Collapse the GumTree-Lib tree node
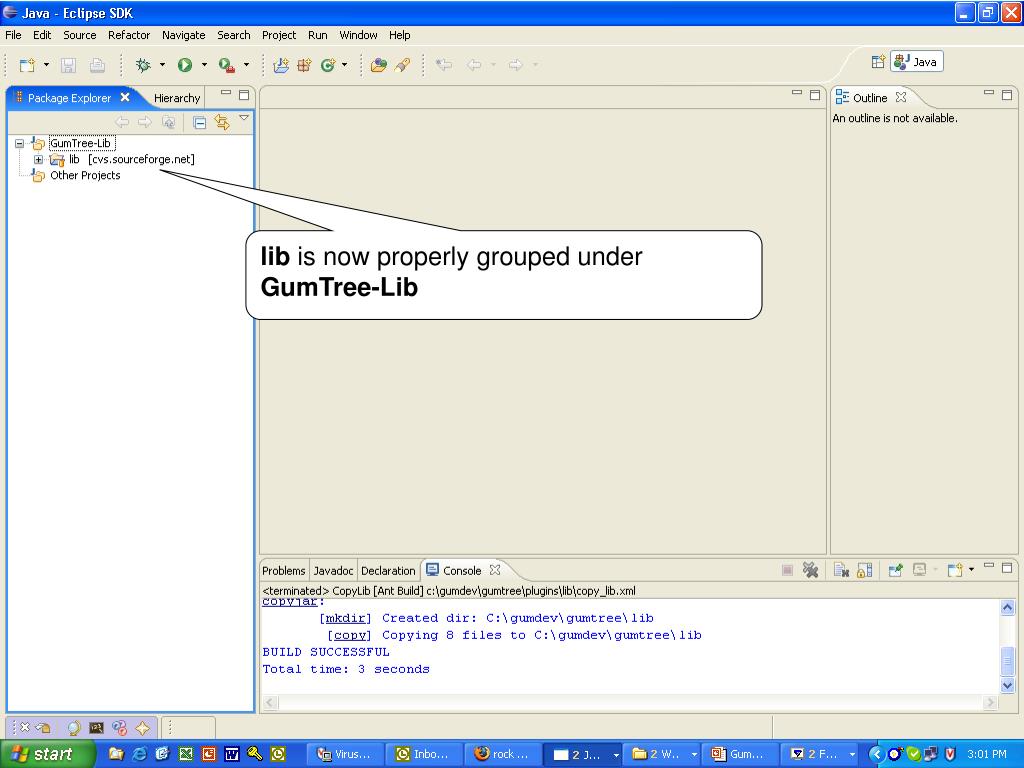 pyautogui.click(x=20, y=143)
